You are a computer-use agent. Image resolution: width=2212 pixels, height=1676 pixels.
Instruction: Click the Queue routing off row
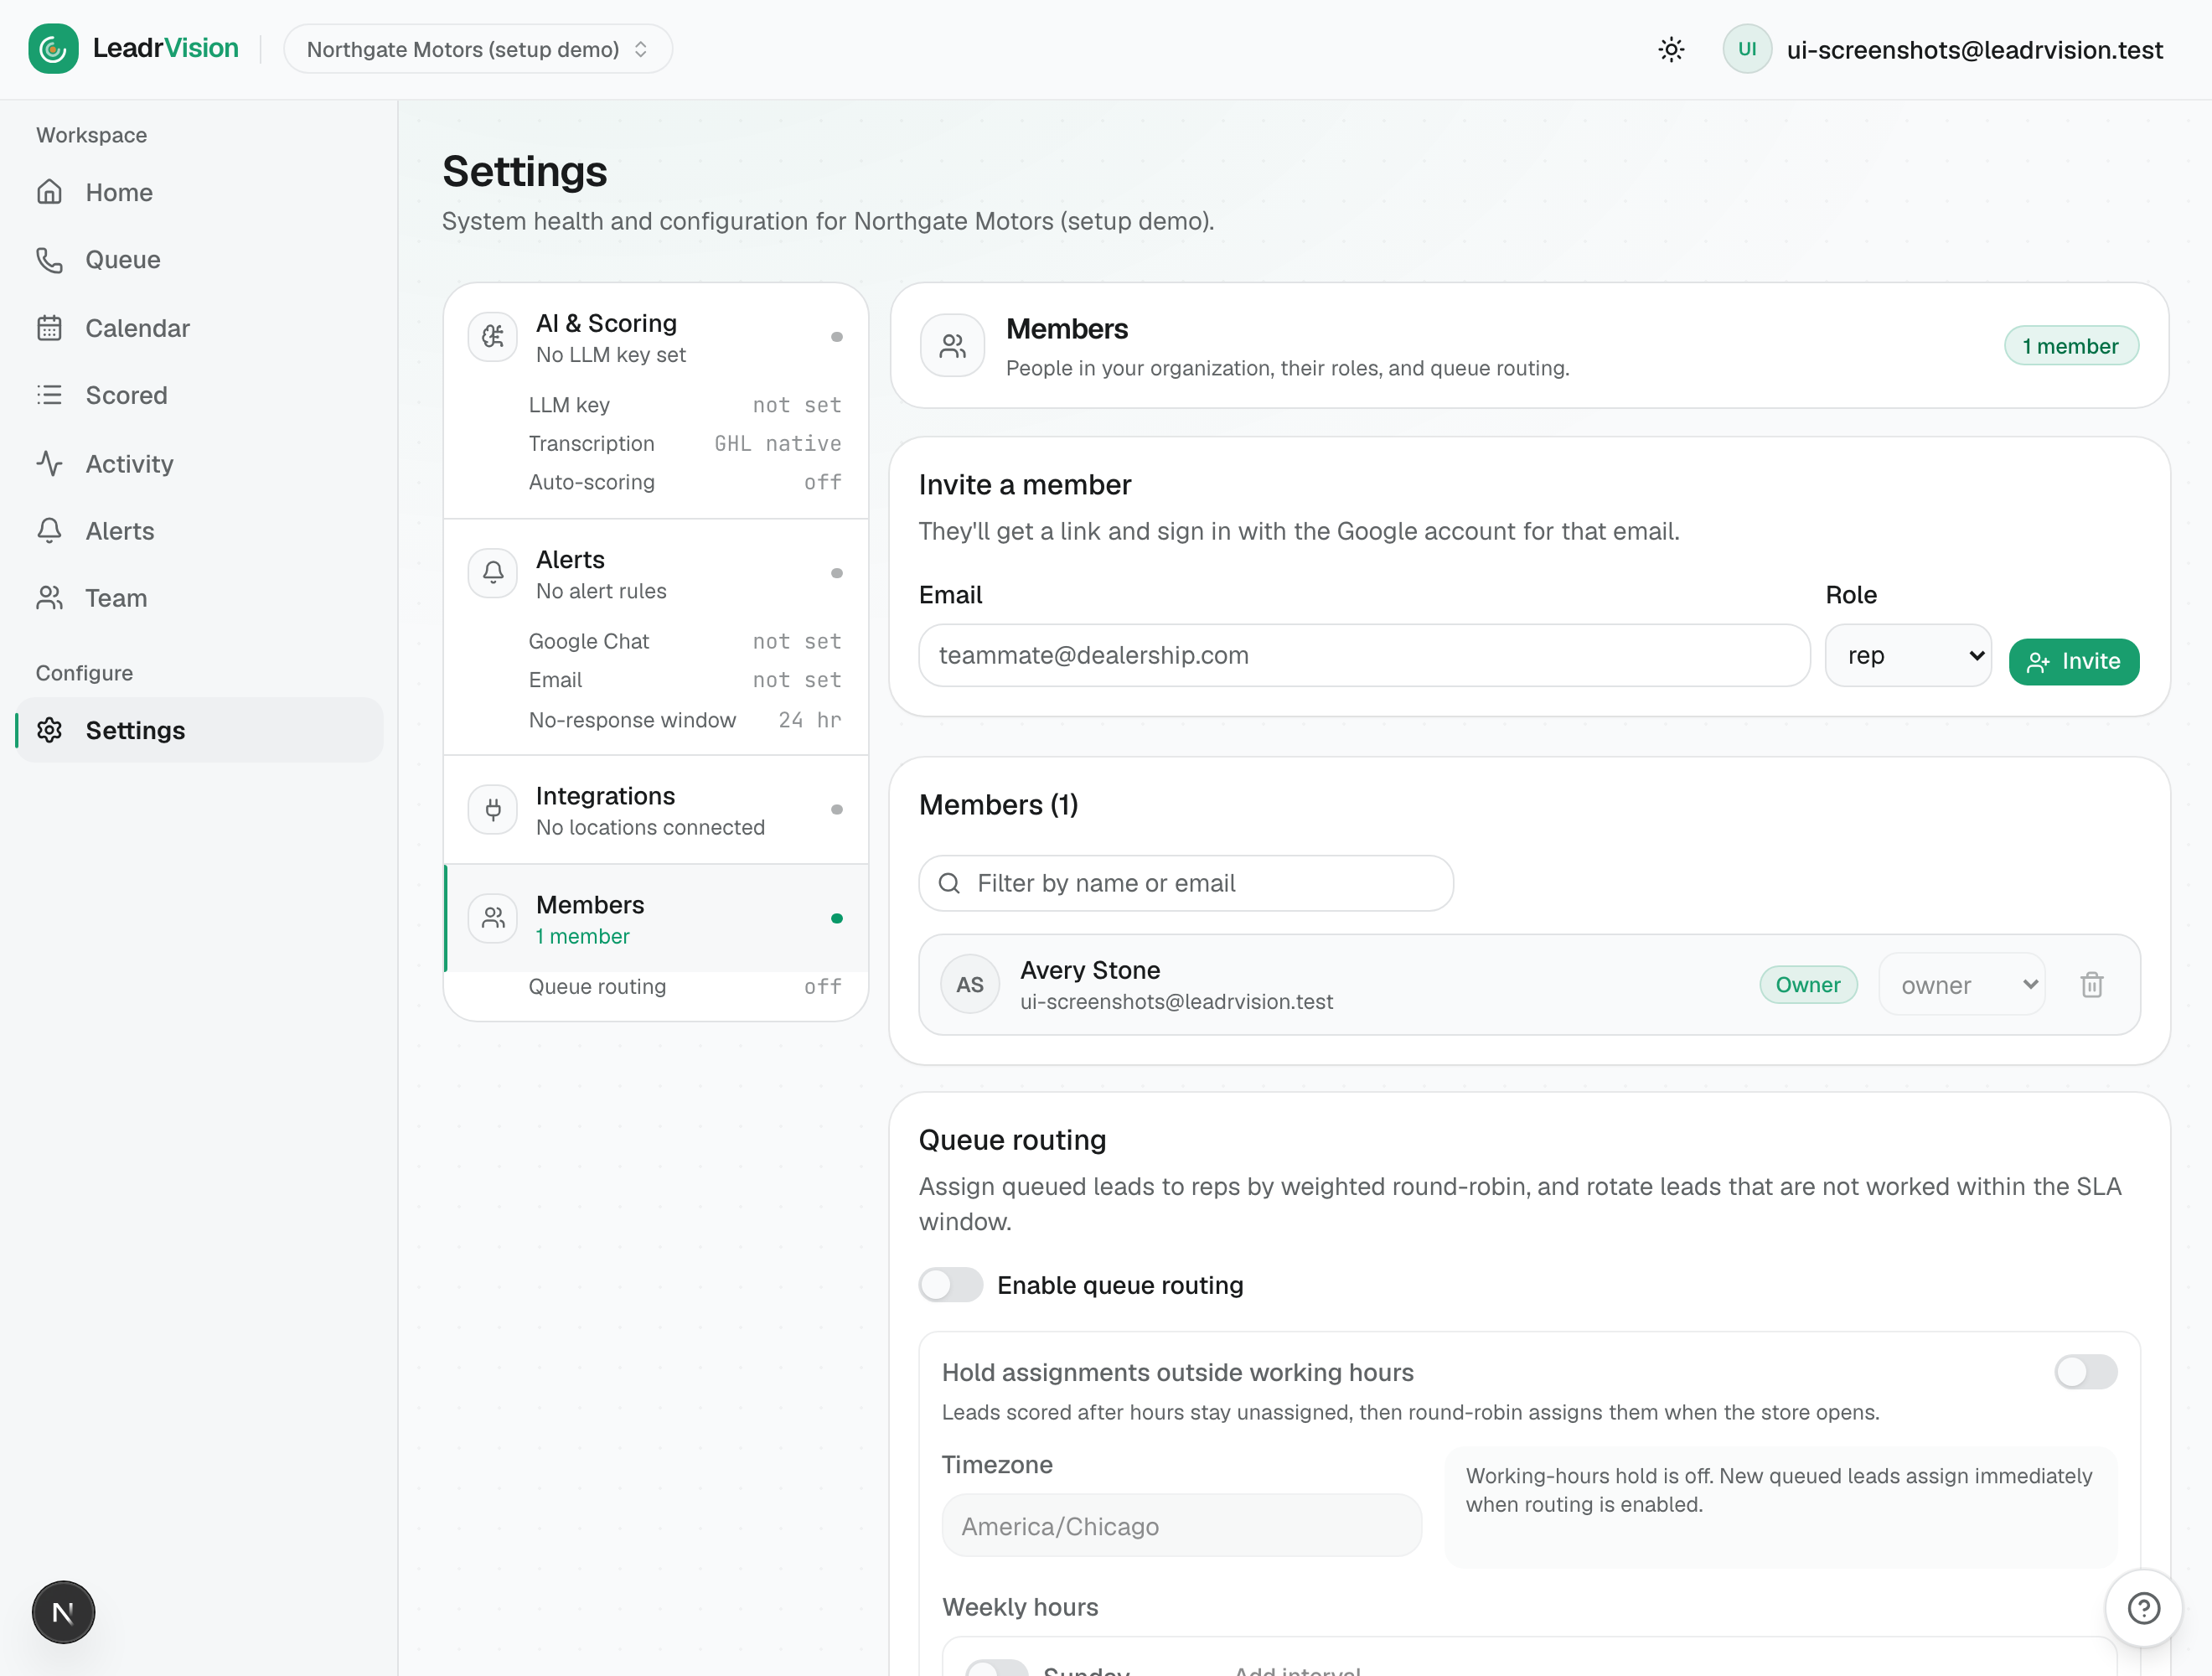pyautogui.click(x=685, y=987)
